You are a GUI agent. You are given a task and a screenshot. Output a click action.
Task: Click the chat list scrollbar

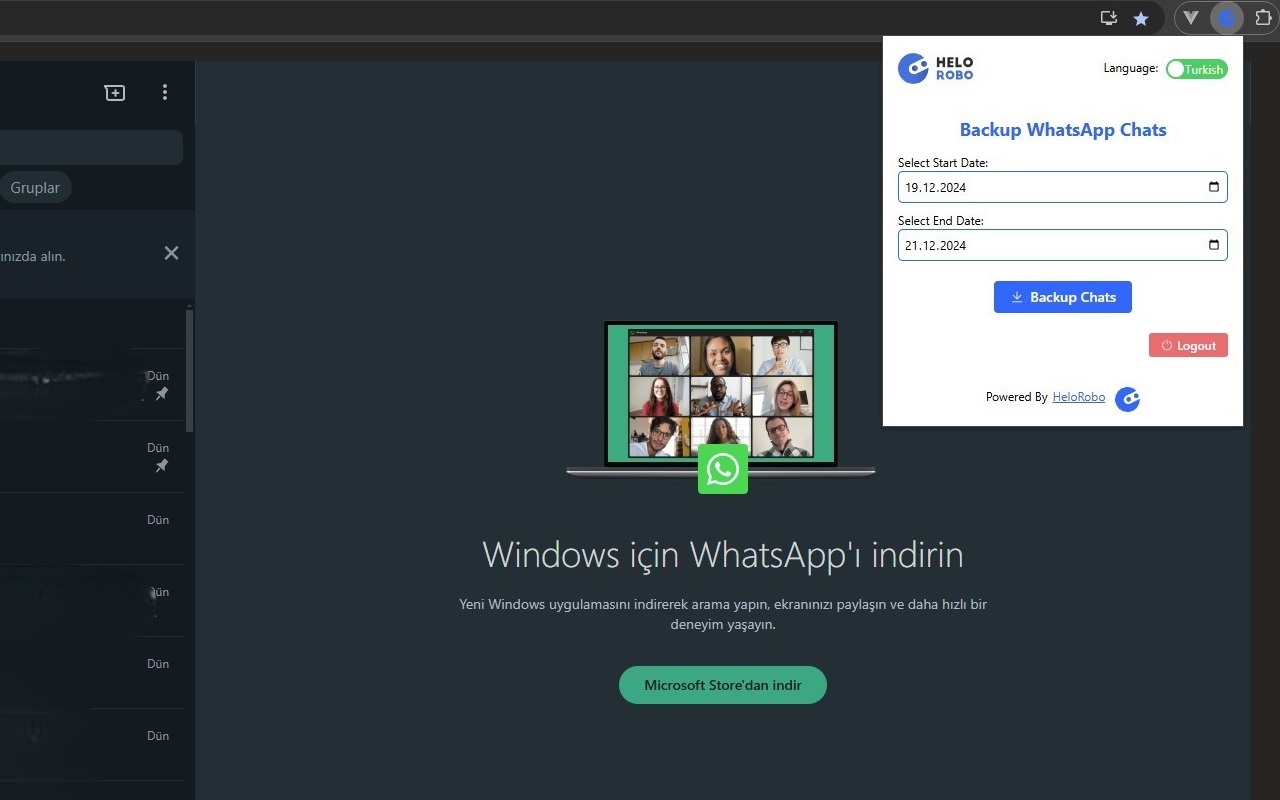click(189, 370)
